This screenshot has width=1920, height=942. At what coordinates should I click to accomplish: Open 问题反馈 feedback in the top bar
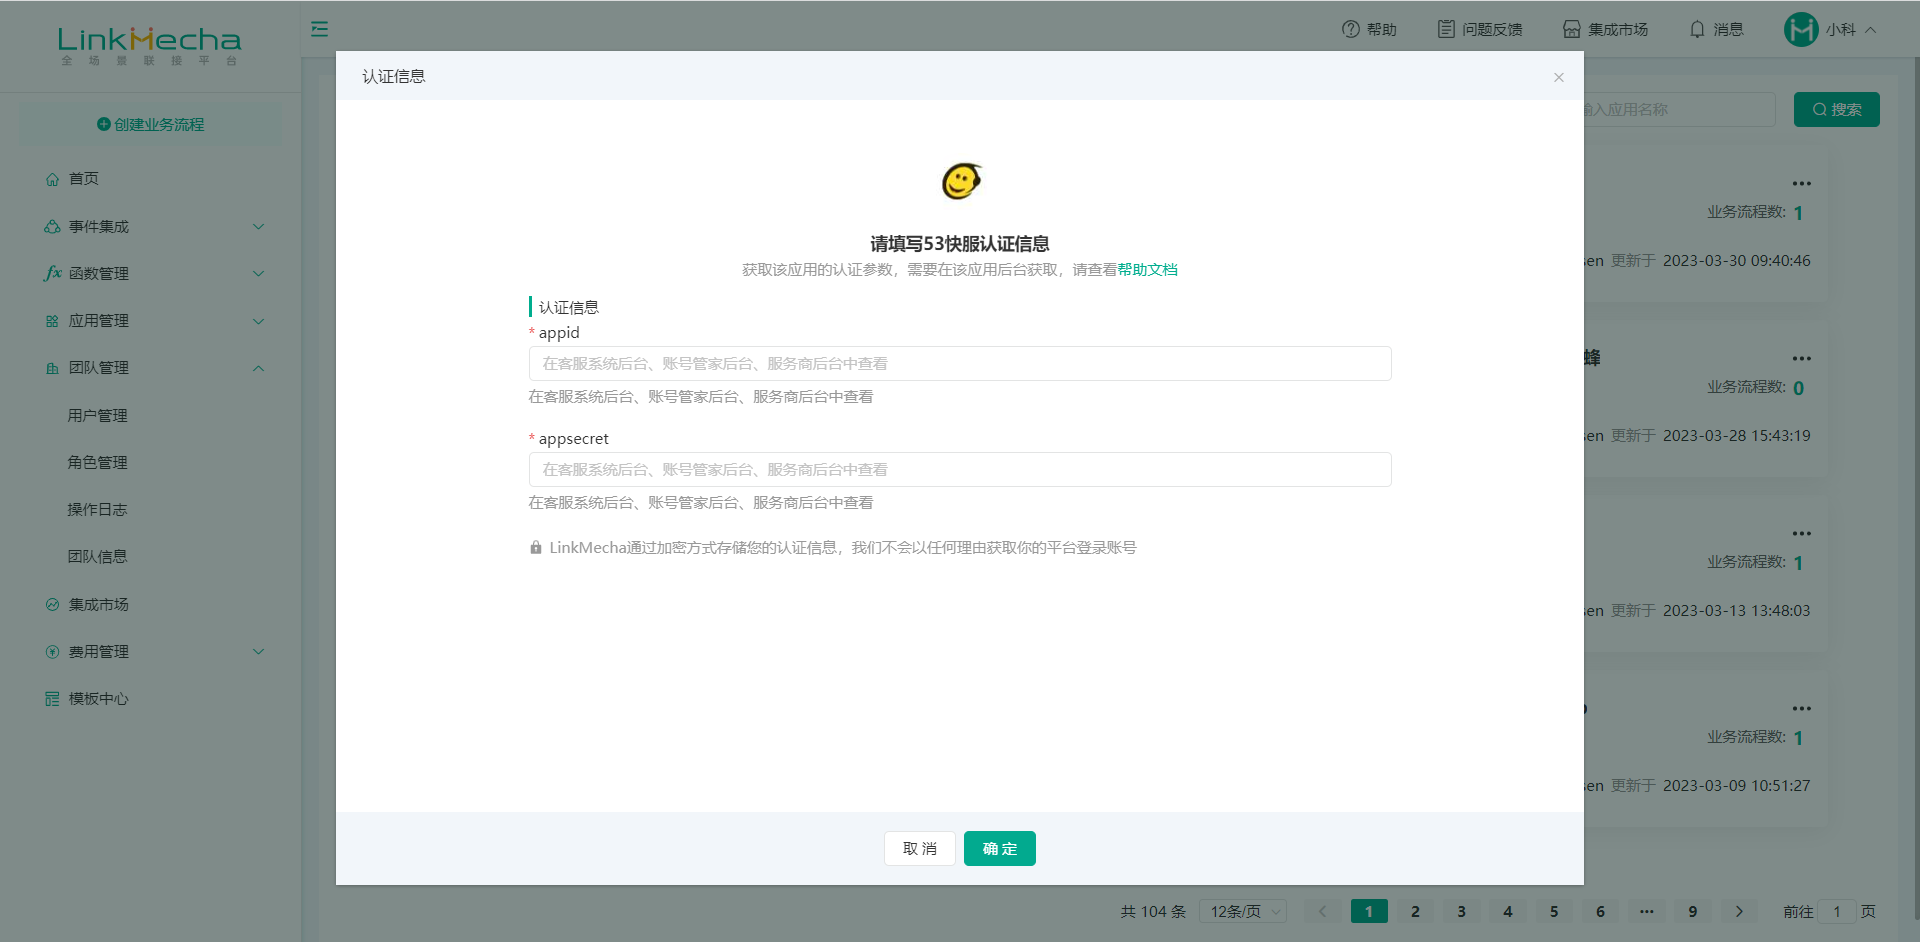1480,29
